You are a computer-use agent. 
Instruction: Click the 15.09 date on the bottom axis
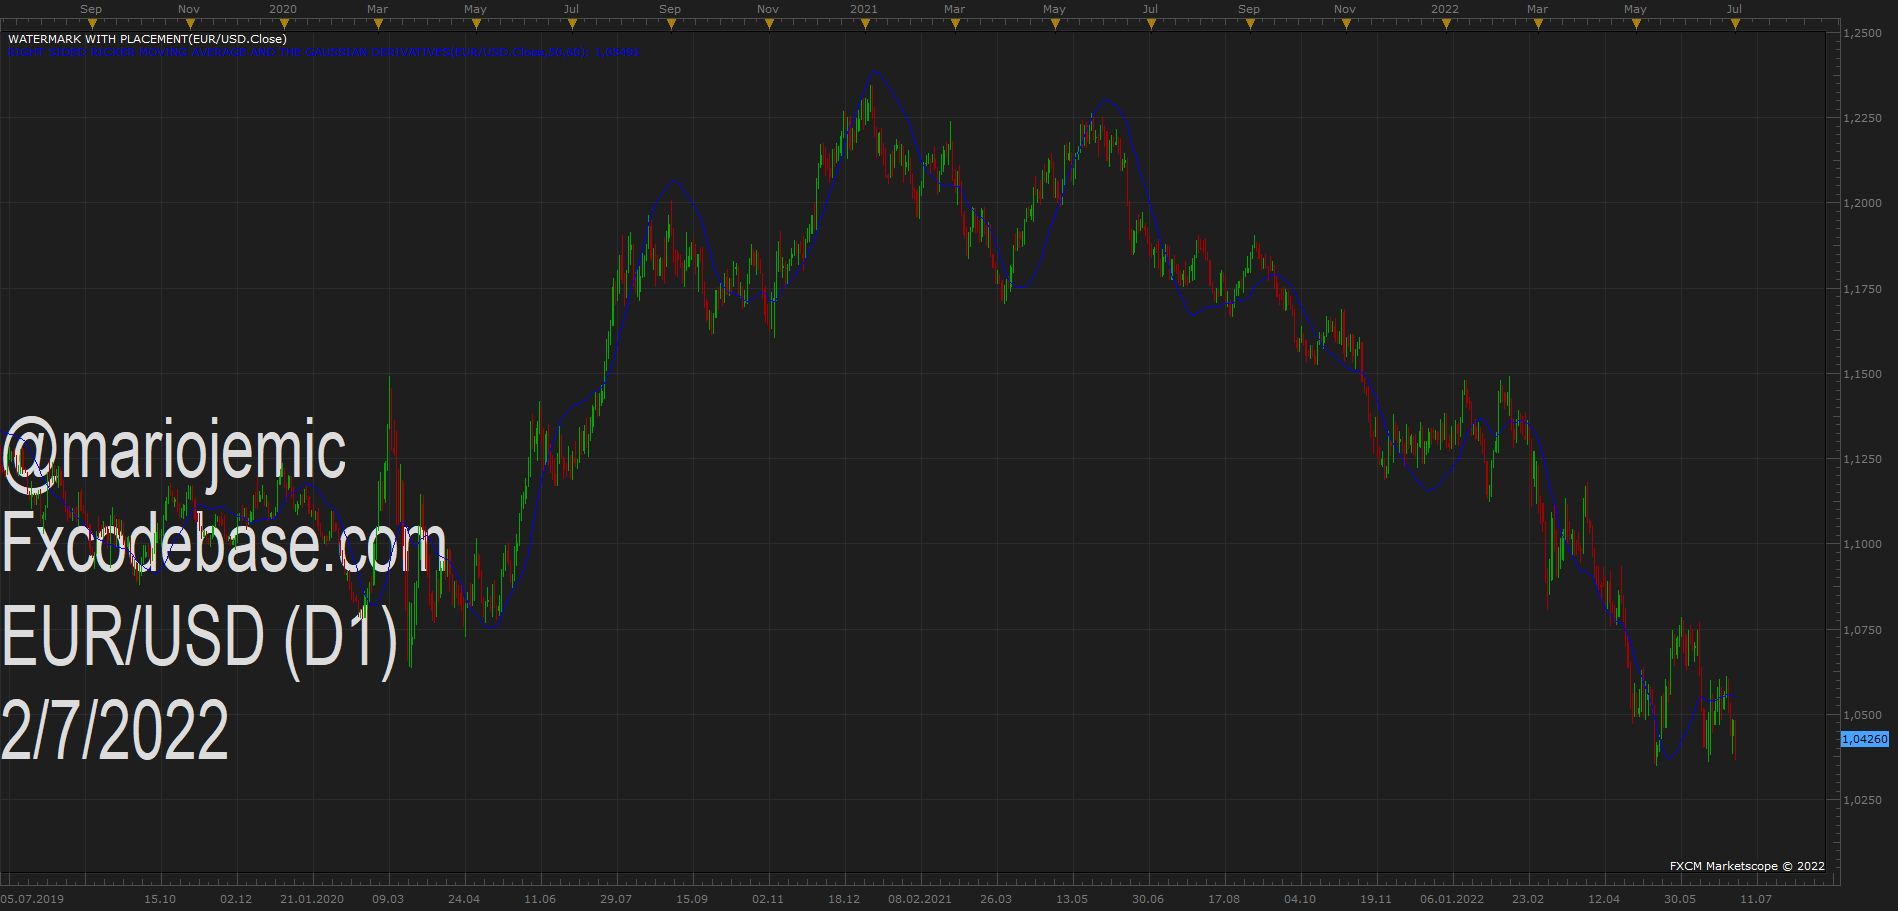point(692,899)
